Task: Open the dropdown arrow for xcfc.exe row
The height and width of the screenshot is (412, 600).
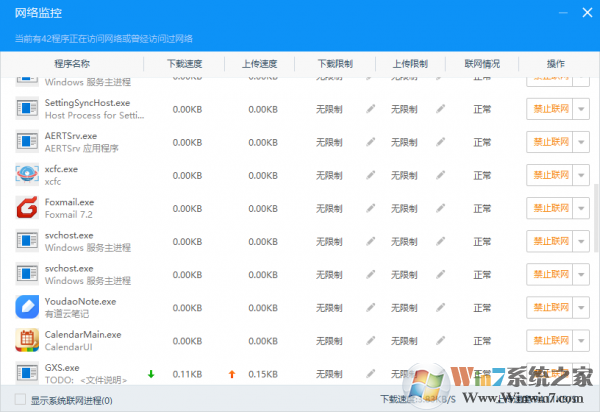Action: [582, 175]
